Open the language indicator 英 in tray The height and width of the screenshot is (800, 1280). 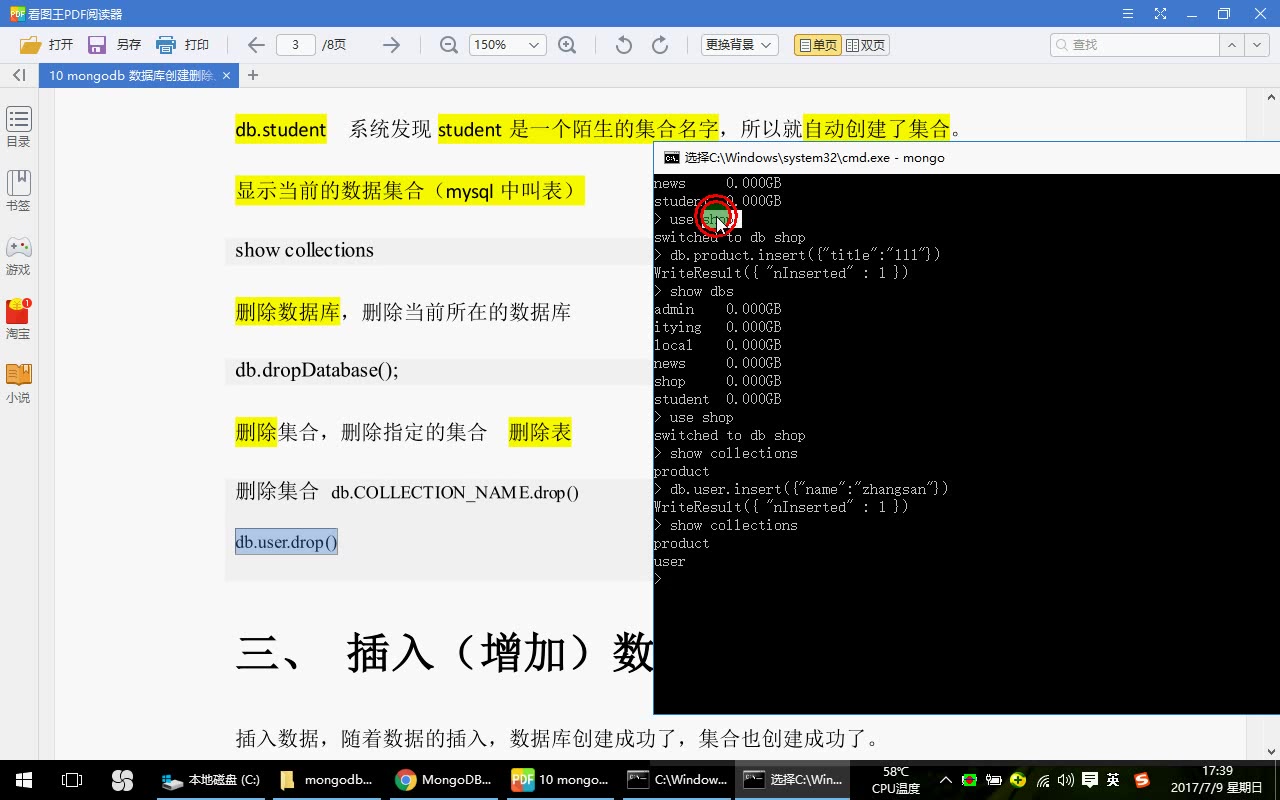click(x=1113, y=779)
